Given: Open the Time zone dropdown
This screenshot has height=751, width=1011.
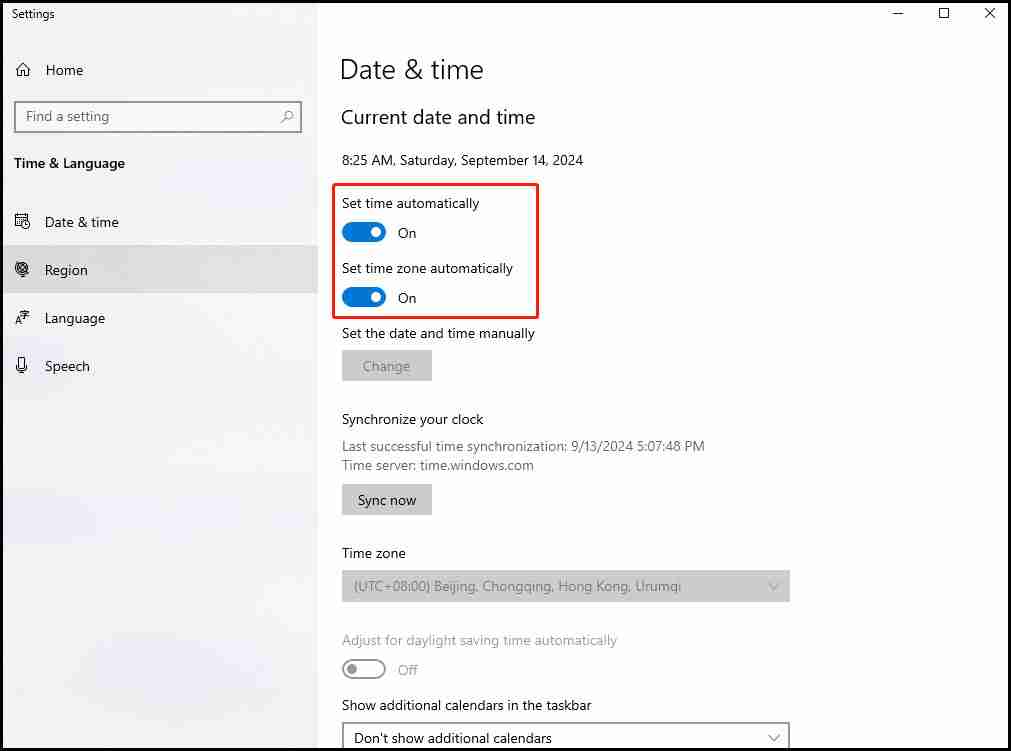Looking at the screenshot, I should point(565,586).
